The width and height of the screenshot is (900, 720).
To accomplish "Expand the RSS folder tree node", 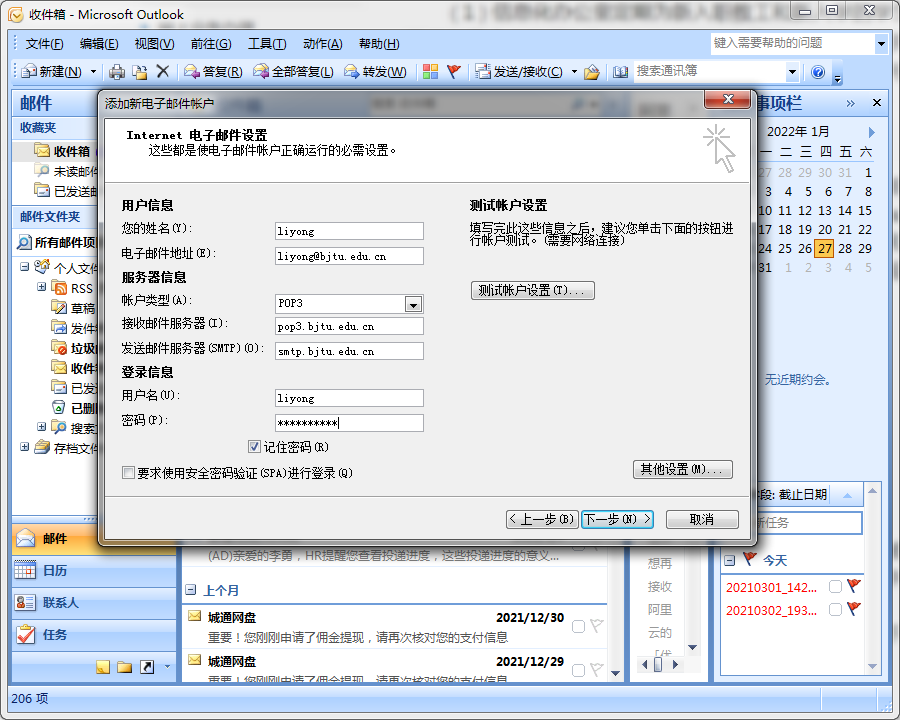I will pyautogui.click(x=41, y=287).
